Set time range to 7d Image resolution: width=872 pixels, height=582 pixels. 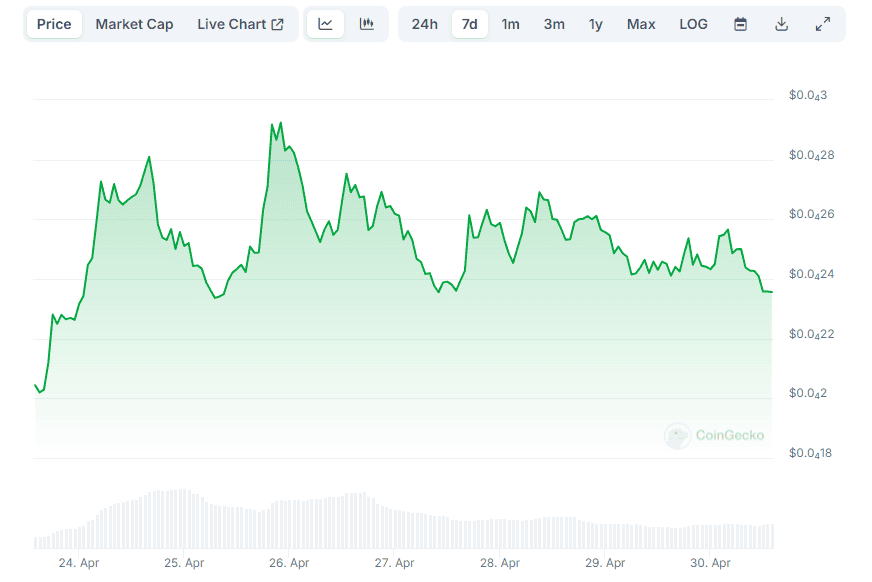pyautogui.click(x=469, y=24)
